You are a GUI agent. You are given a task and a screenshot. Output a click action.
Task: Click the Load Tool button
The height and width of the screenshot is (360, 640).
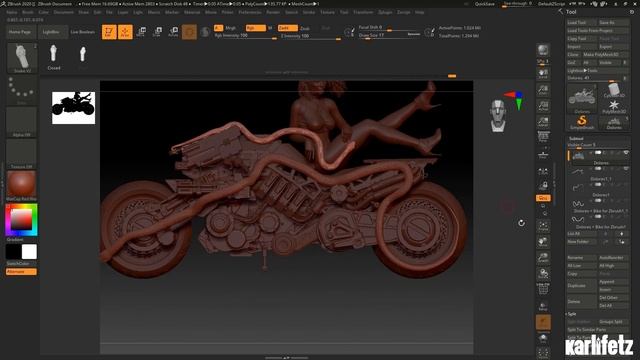click(582, 23)
